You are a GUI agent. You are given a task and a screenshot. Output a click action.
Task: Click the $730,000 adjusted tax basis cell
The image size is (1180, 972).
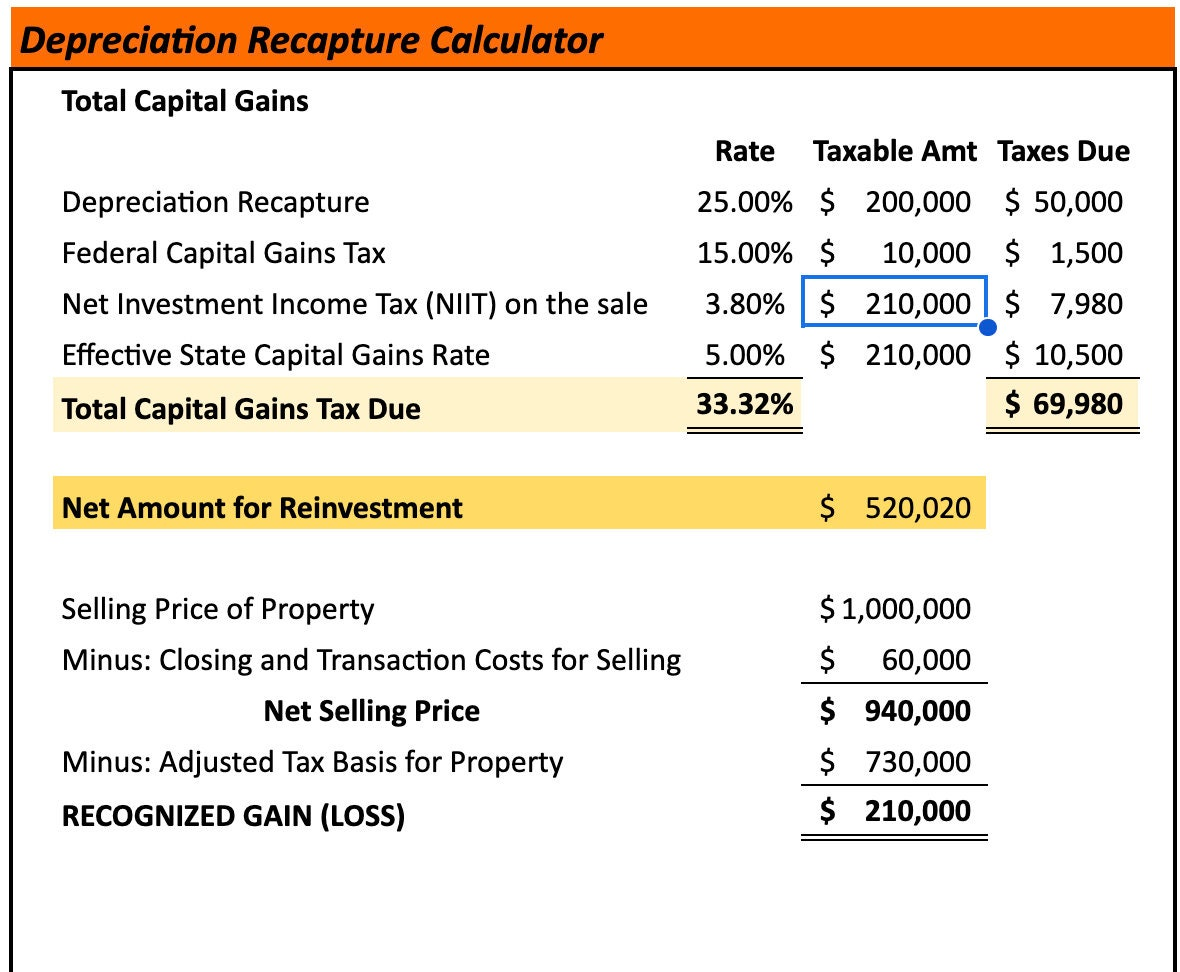895,762
